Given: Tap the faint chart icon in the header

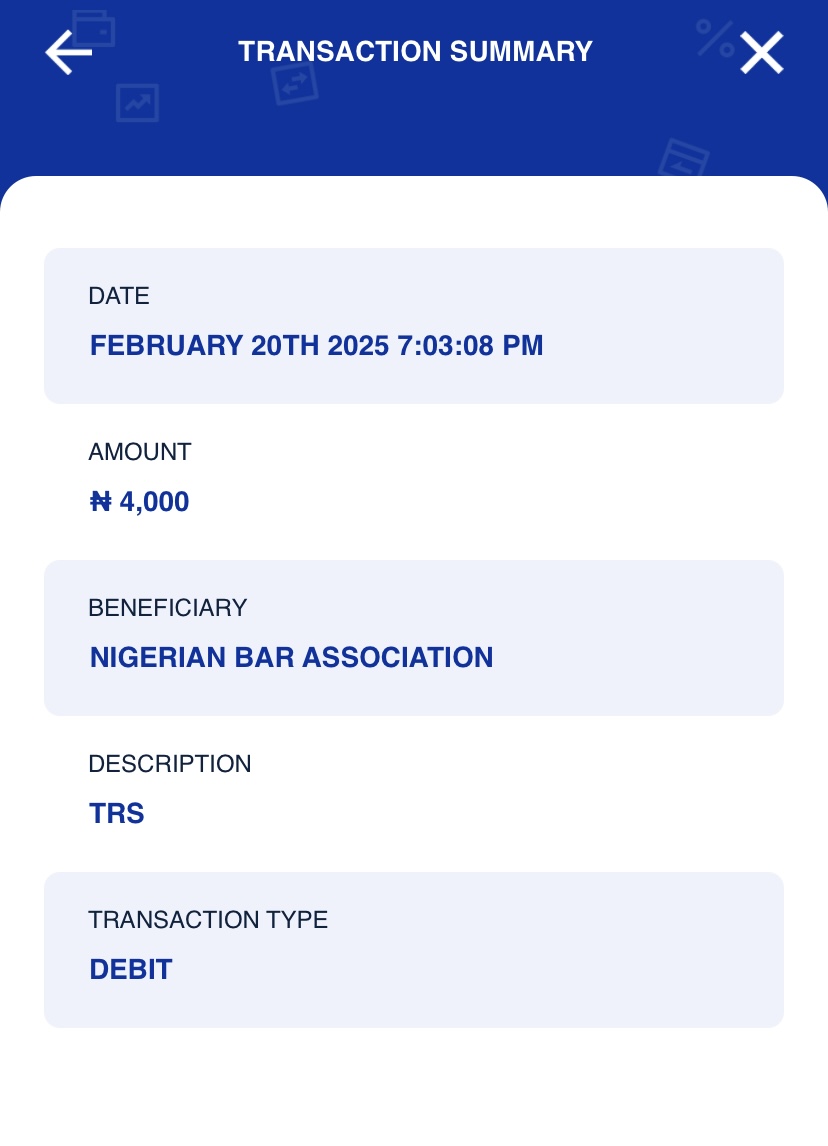Looking at the screenshot, I should pyautogui.click(x=137, y=102).
